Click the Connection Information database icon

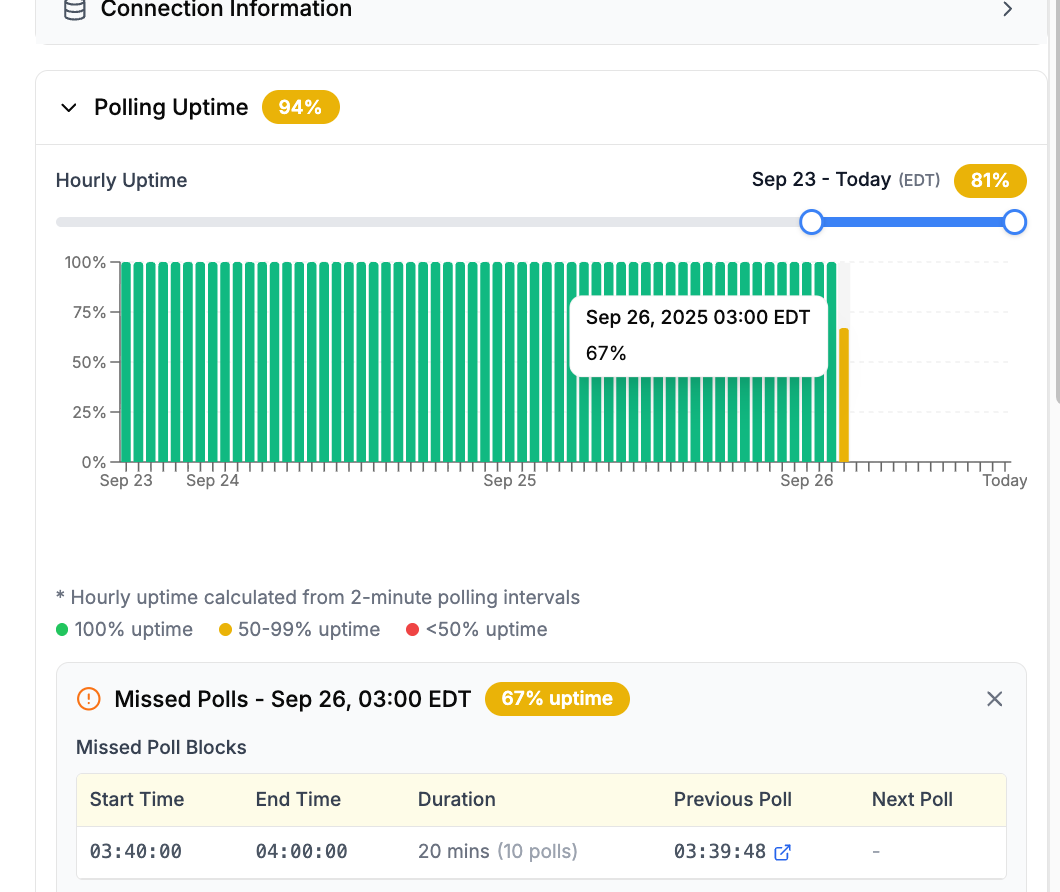tap(74, 10)
